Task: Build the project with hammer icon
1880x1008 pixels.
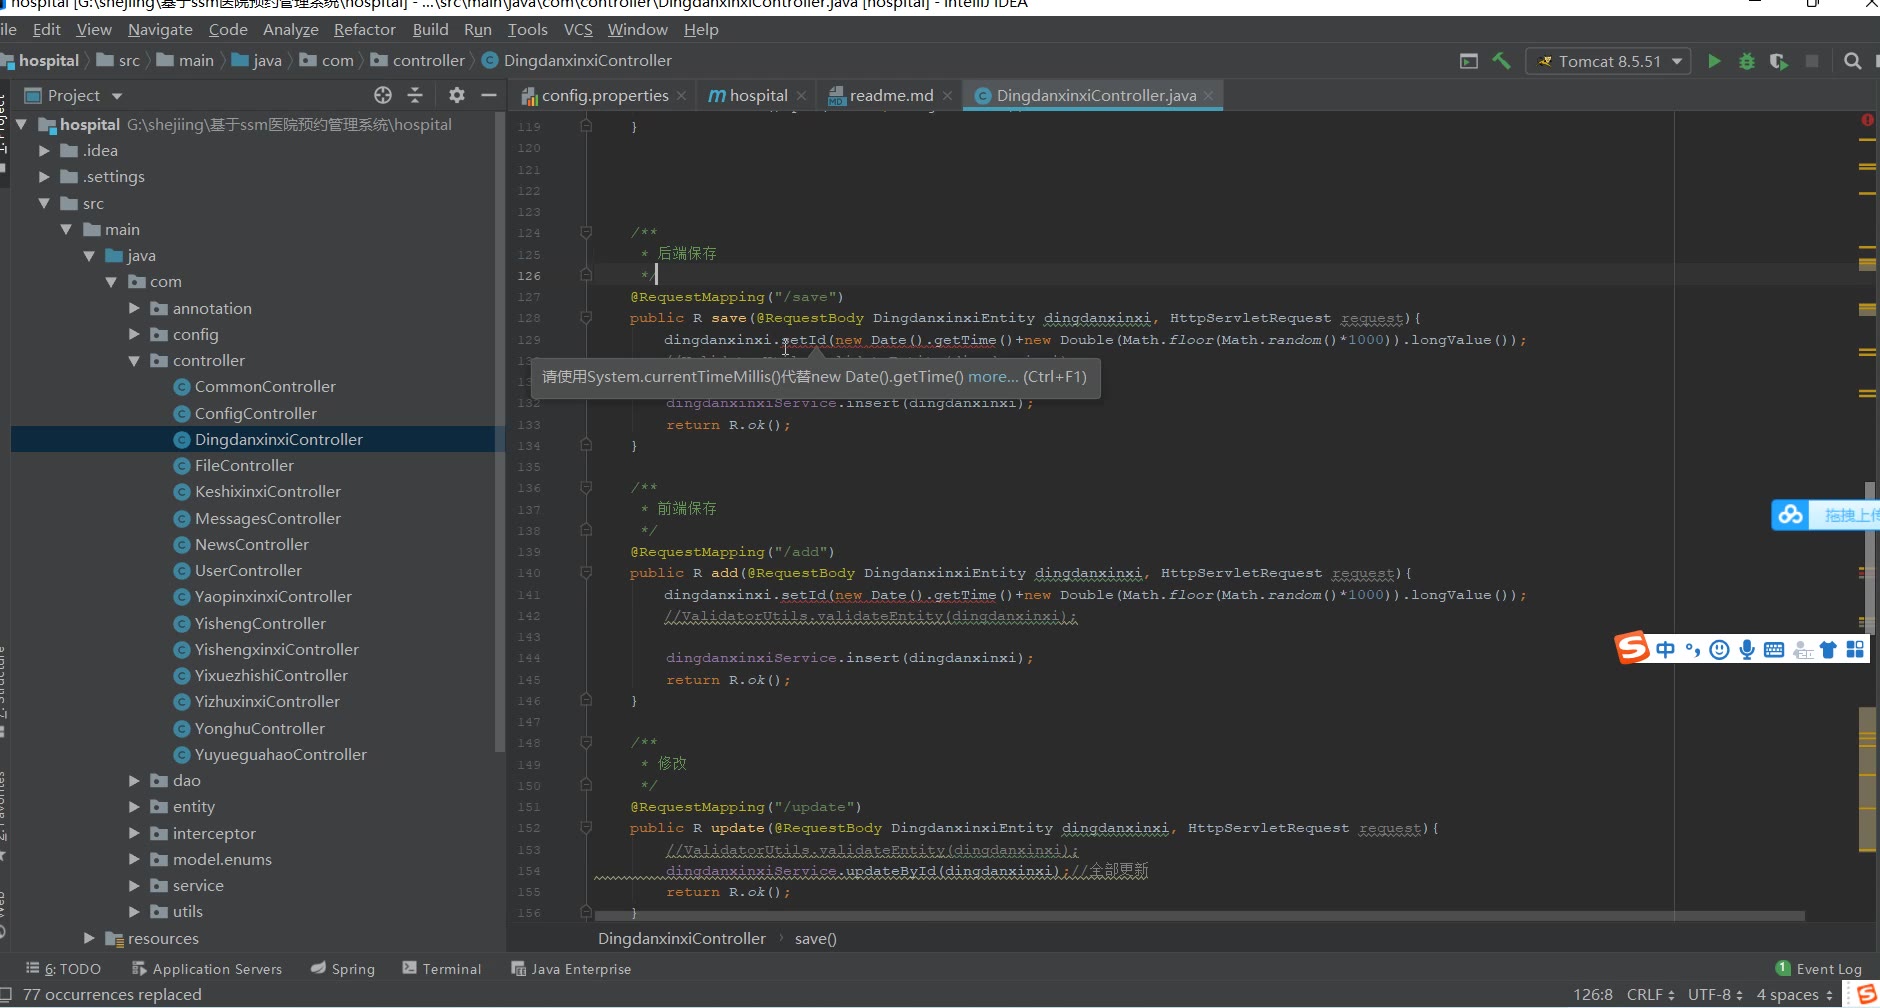Action: coord(1501,61)
